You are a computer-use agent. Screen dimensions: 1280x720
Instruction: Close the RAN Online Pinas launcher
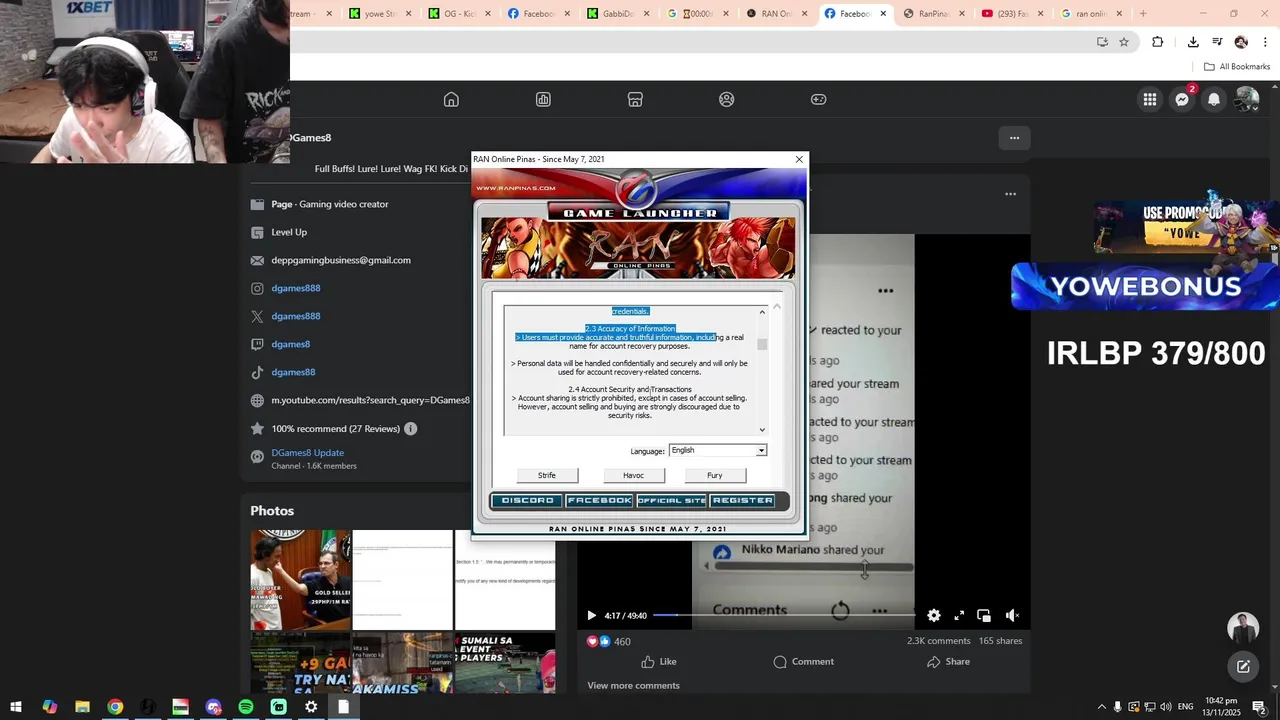pos(799,159)
